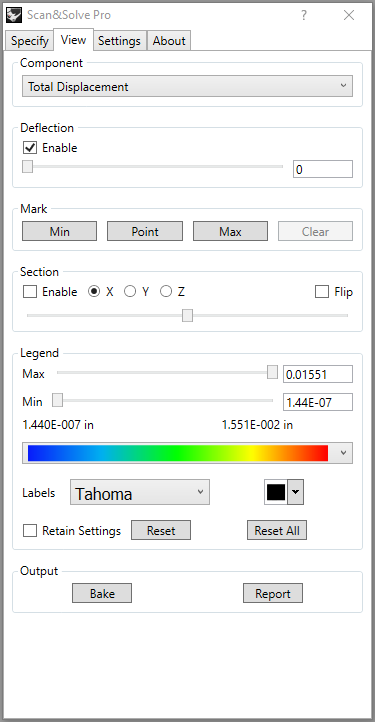The image size is (375, 722).
Task: Uncheck the Deflection Enable checkbox
Action: [x=30, y=148]
